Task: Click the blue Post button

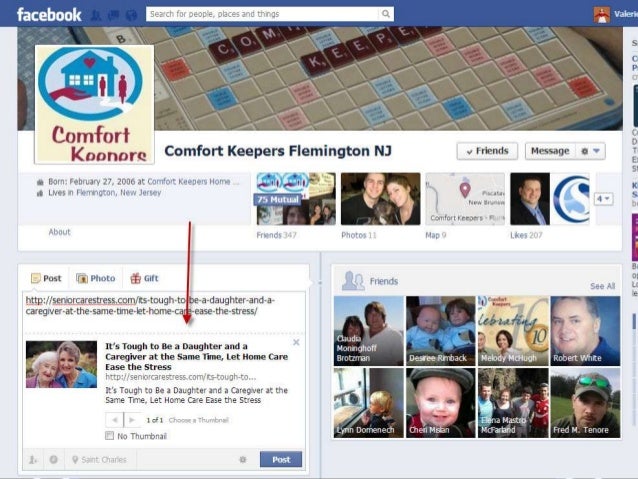Action: (x=281, y=459)
